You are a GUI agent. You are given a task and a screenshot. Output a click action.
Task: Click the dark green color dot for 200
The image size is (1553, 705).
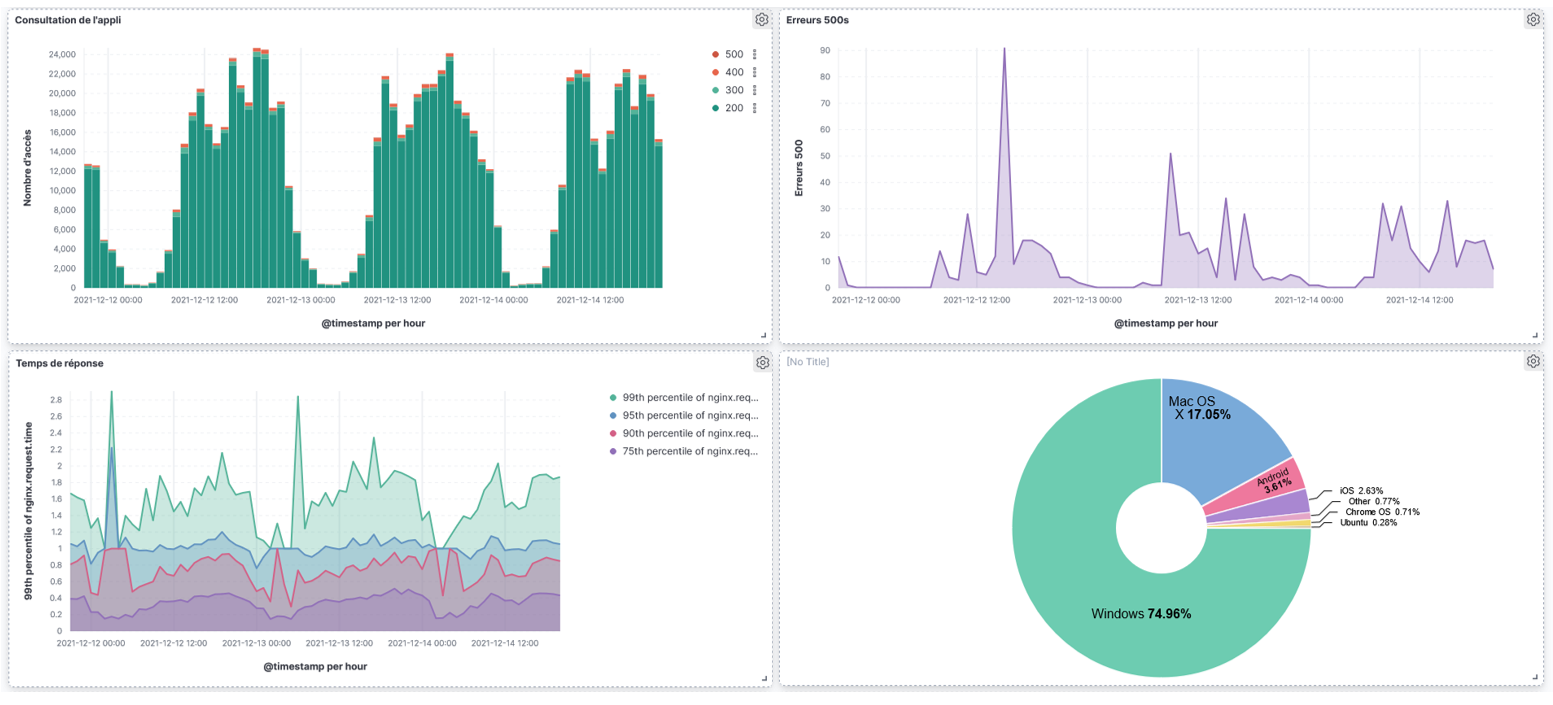(x=714, y=108)
